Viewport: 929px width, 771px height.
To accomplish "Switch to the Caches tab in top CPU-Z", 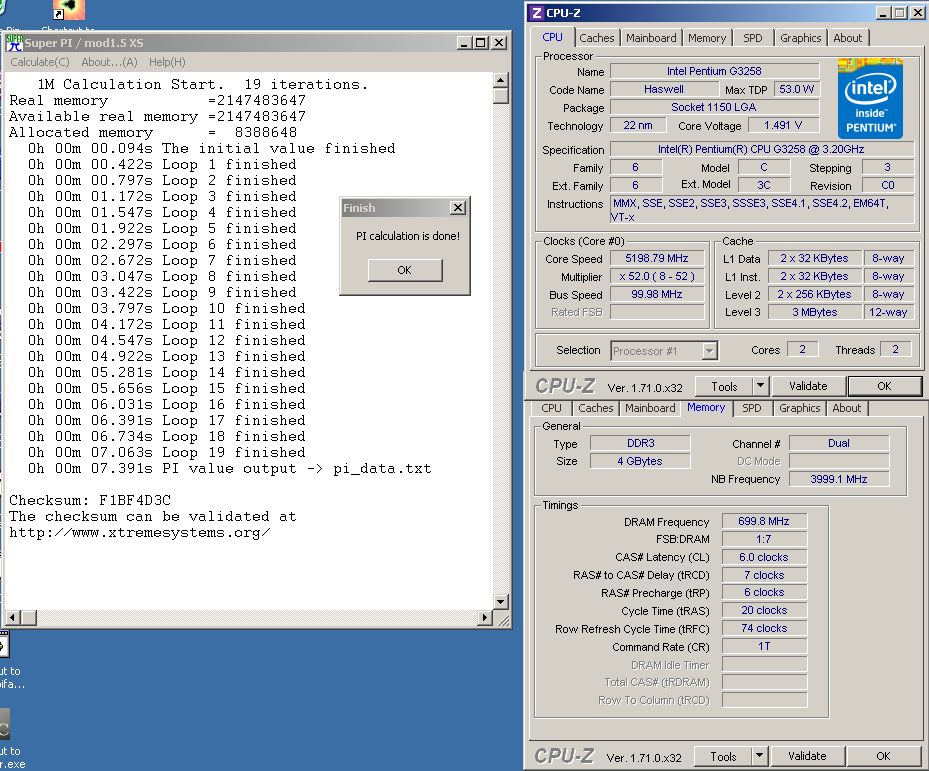I will [x=597, y=38].
